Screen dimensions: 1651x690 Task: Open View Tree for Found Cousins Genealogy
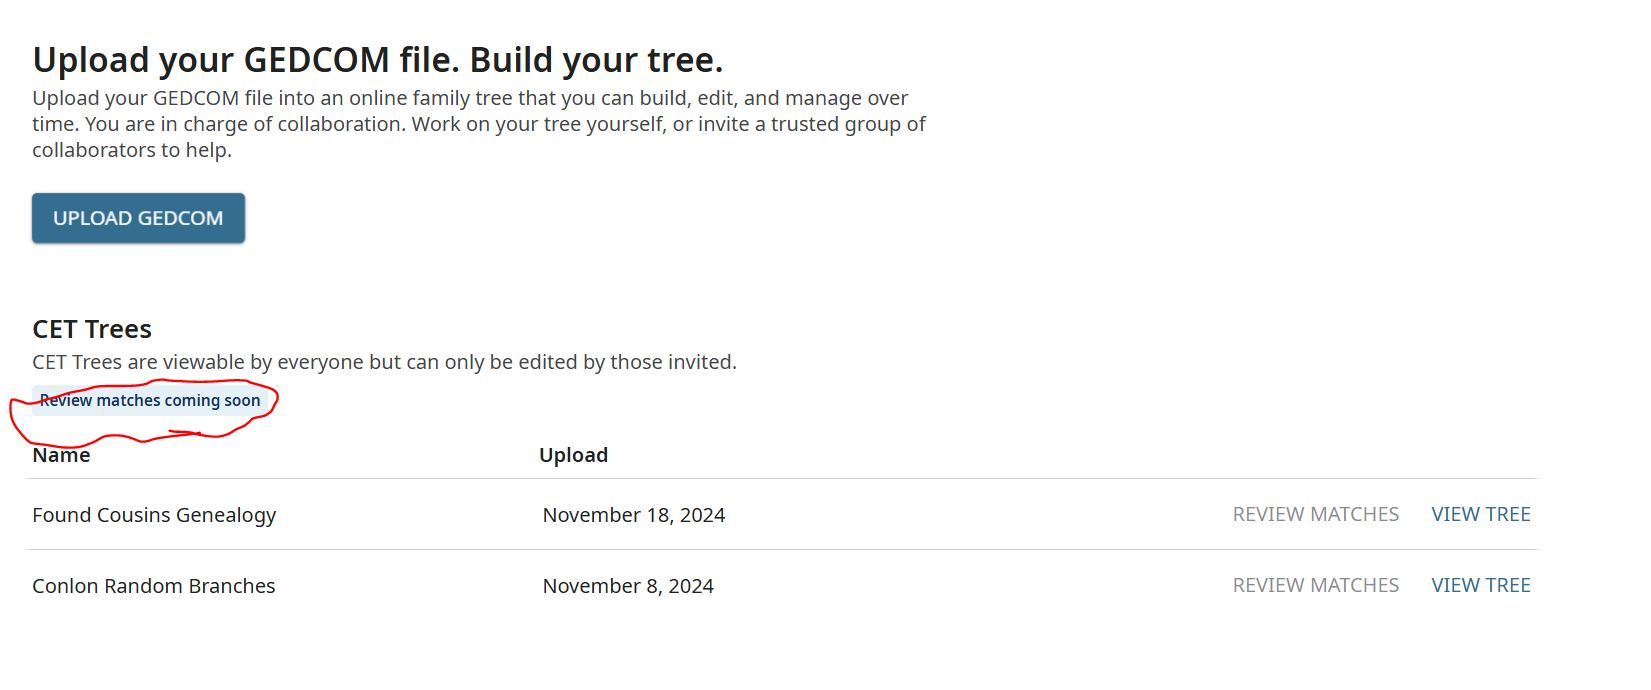[x=1480, y=514]
